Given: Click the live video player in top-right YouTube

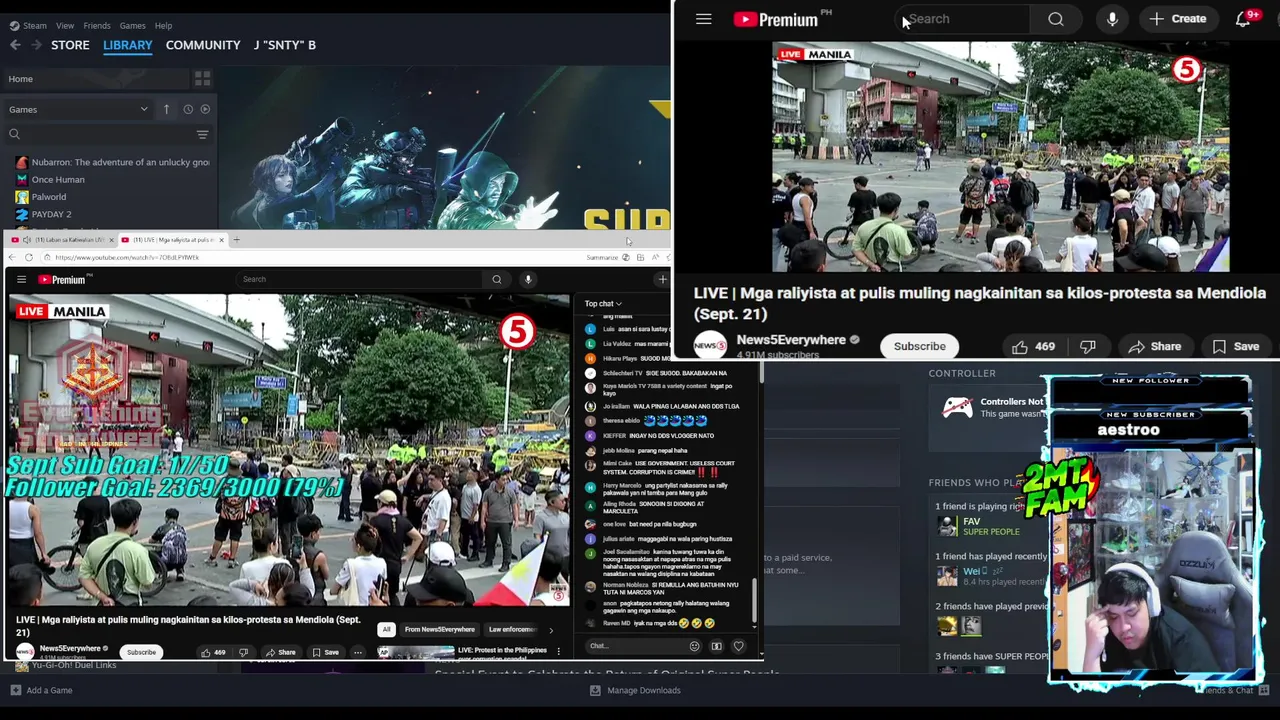Looking at the screenshot, I should (x=1000, y=157).
